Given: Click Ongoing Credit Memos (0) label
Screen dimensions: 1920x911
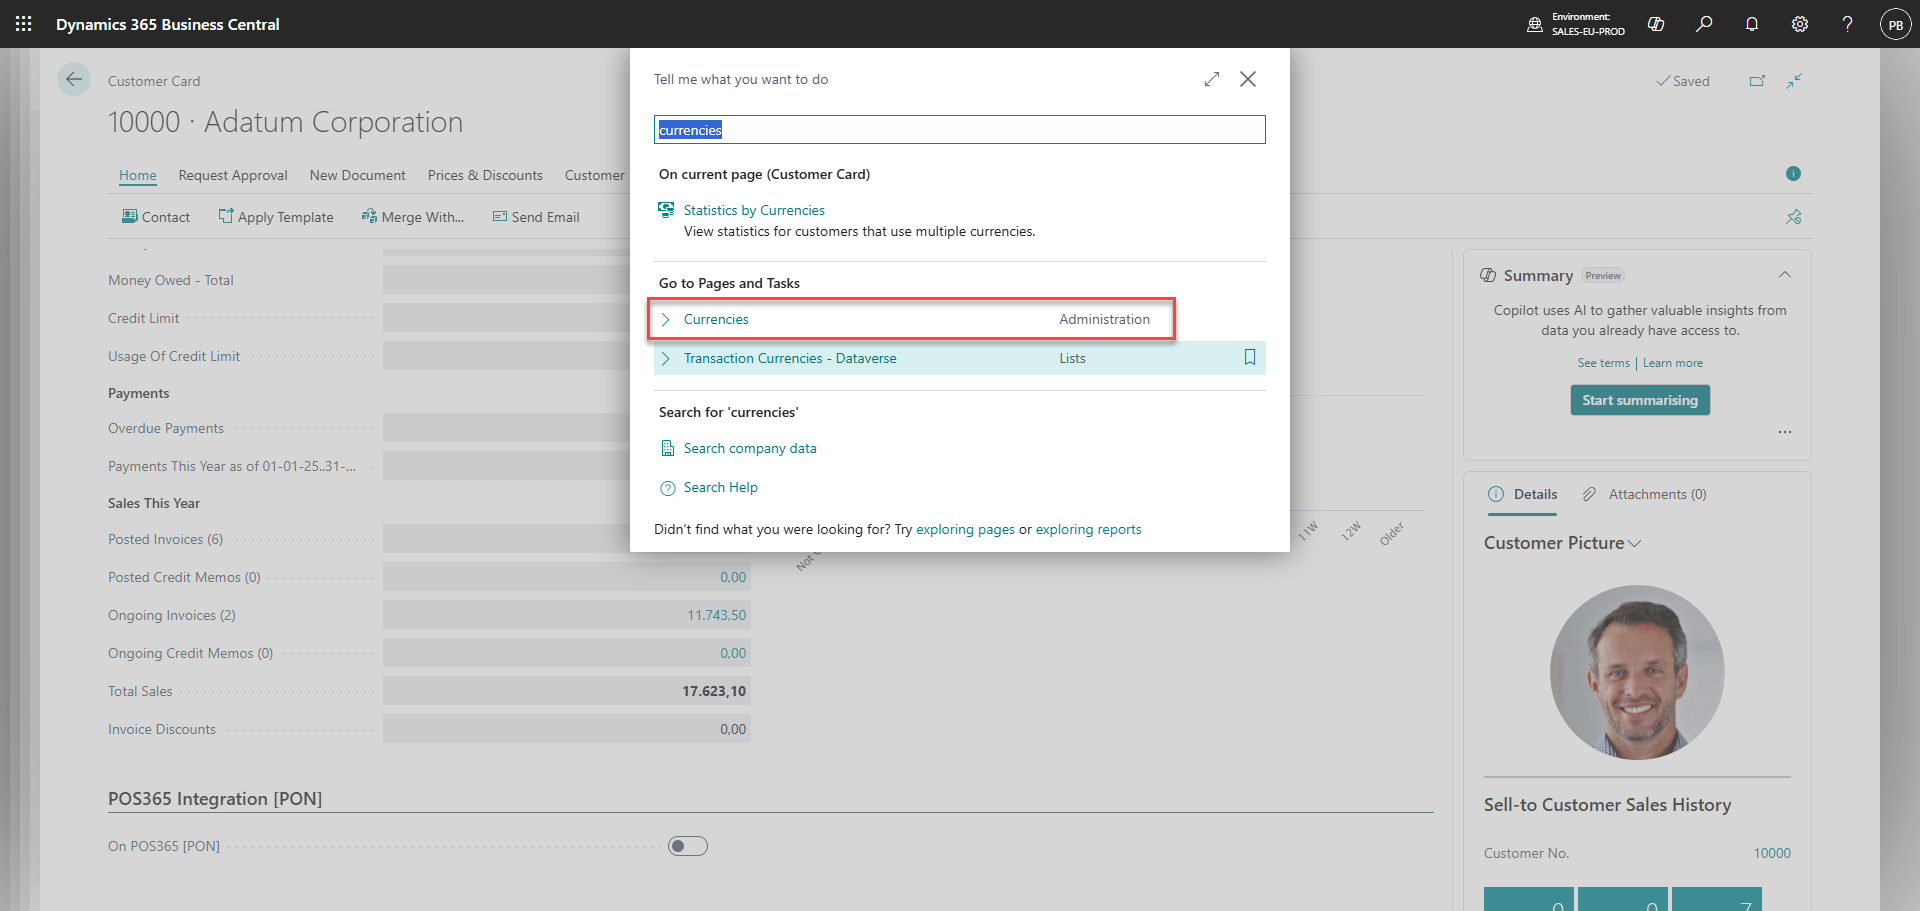Looking at the screenshot, I should (x=190, y=653).
